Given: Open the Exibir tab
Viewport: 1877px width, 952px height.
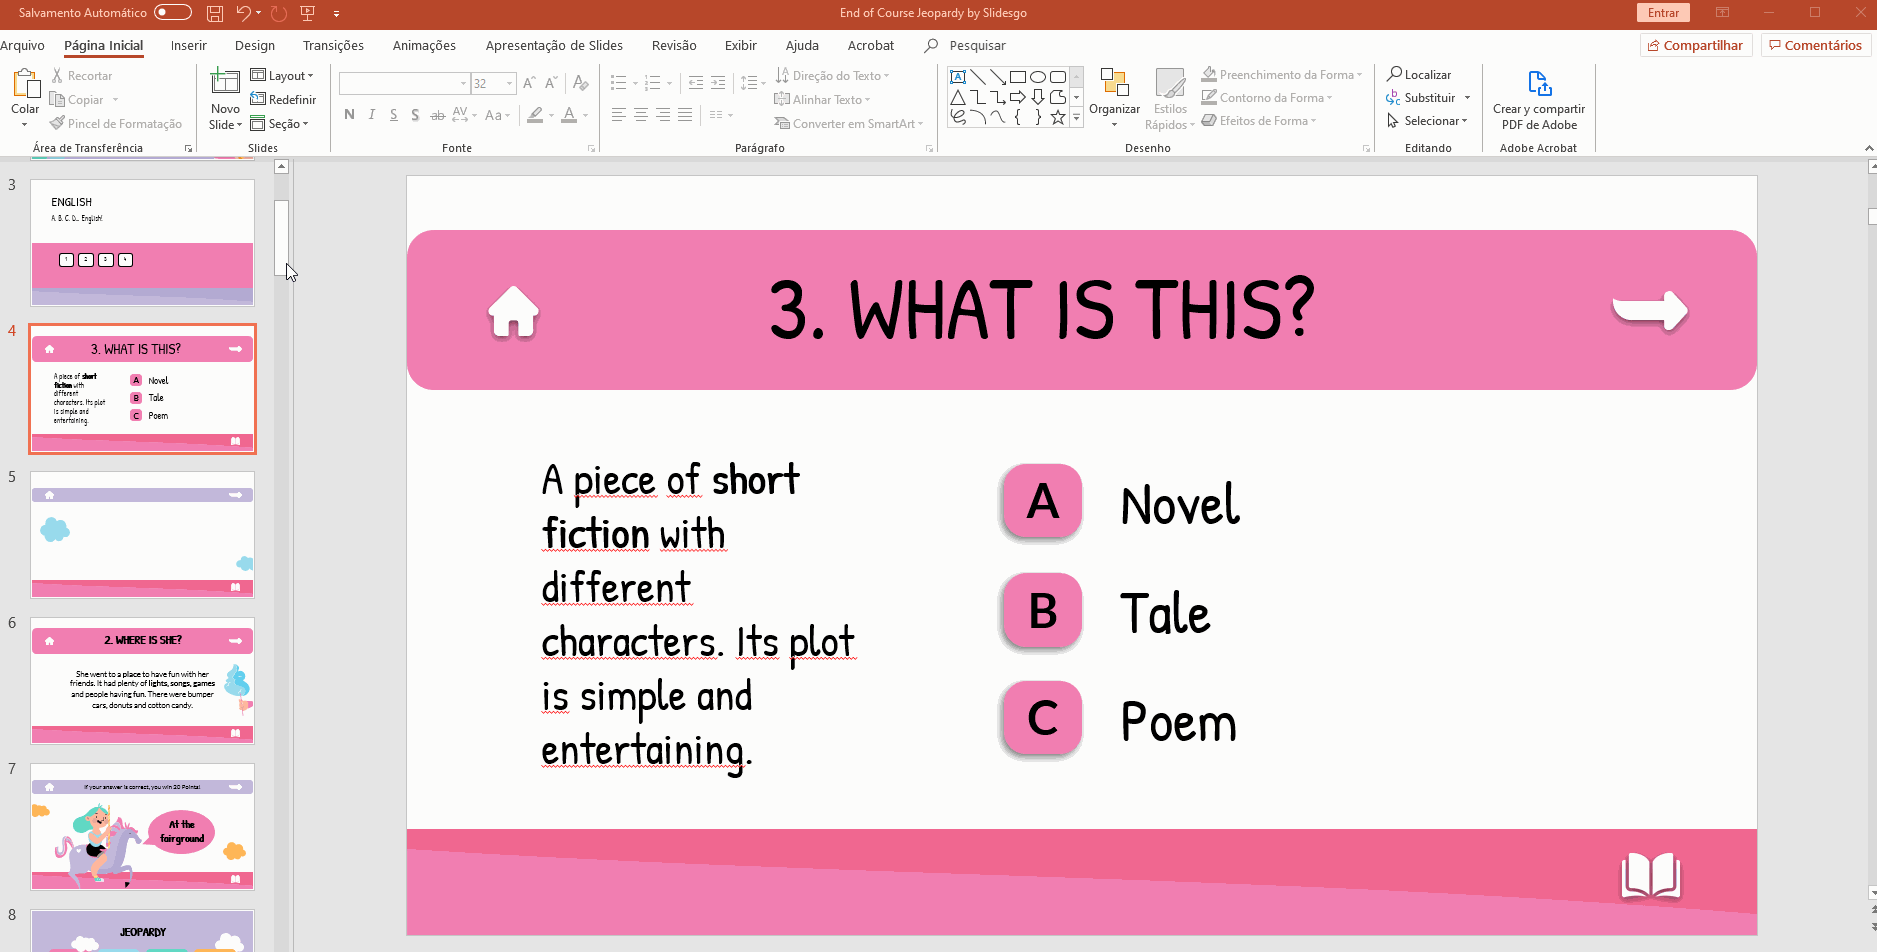Looking at the screenshot, I should (741, 45).
